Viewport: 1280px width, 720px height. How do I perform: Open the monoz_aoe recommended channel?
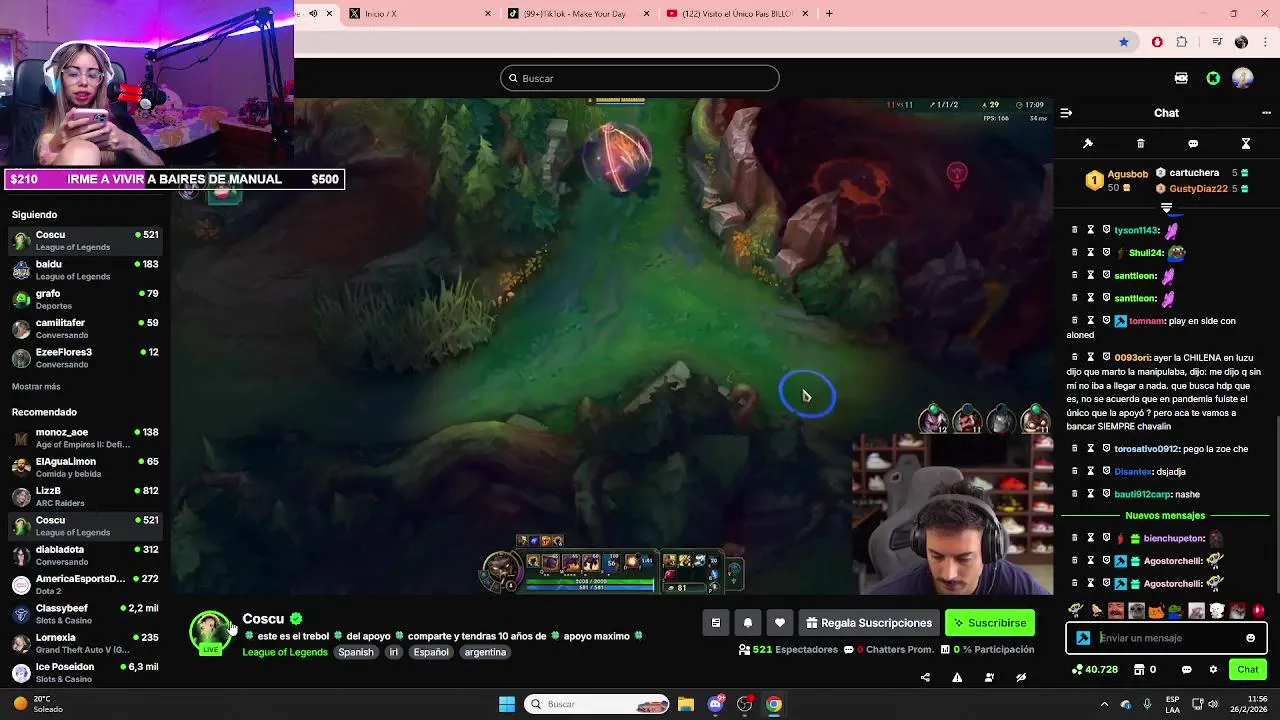point(85,438)
